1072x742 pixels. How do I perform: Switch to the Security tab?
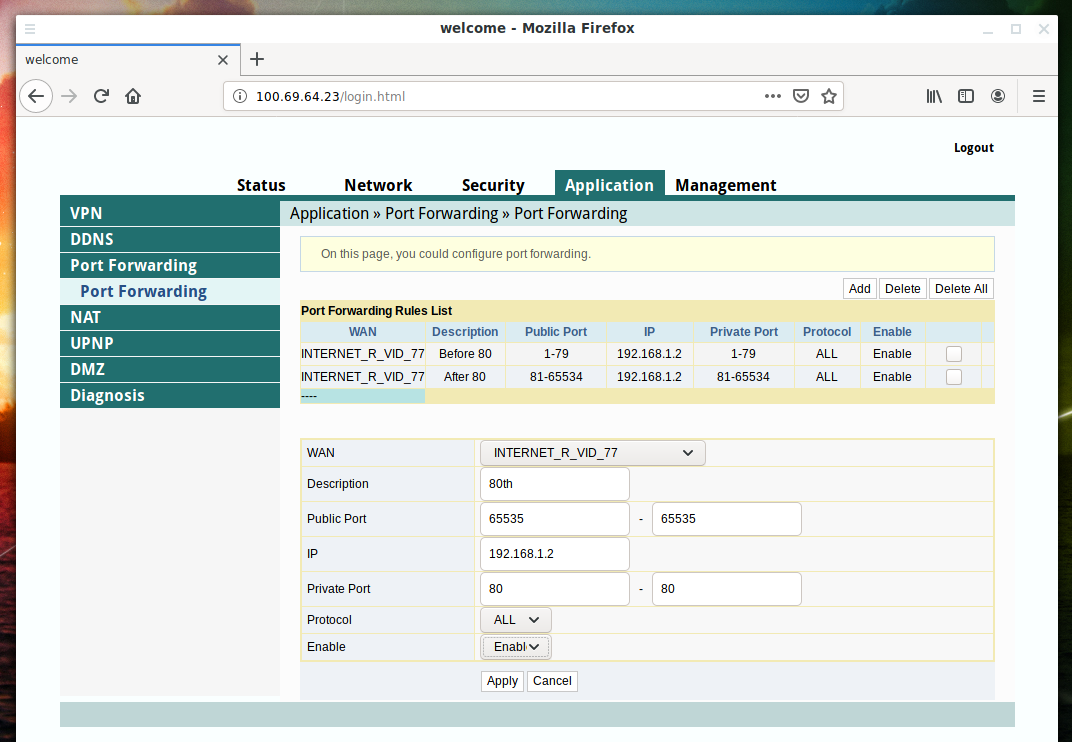click(492, 185)
